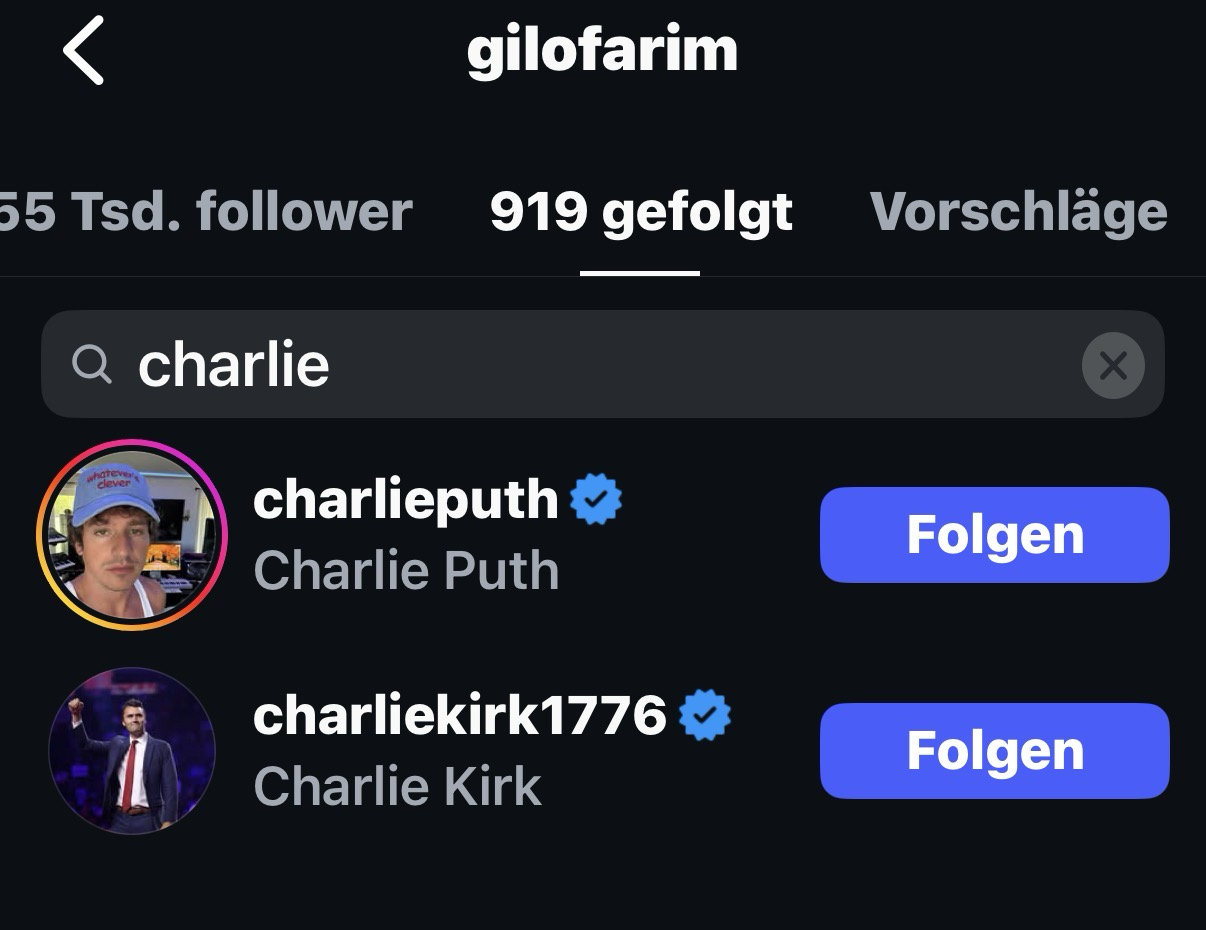Open the charlieputh username link

tap(405, 499)
